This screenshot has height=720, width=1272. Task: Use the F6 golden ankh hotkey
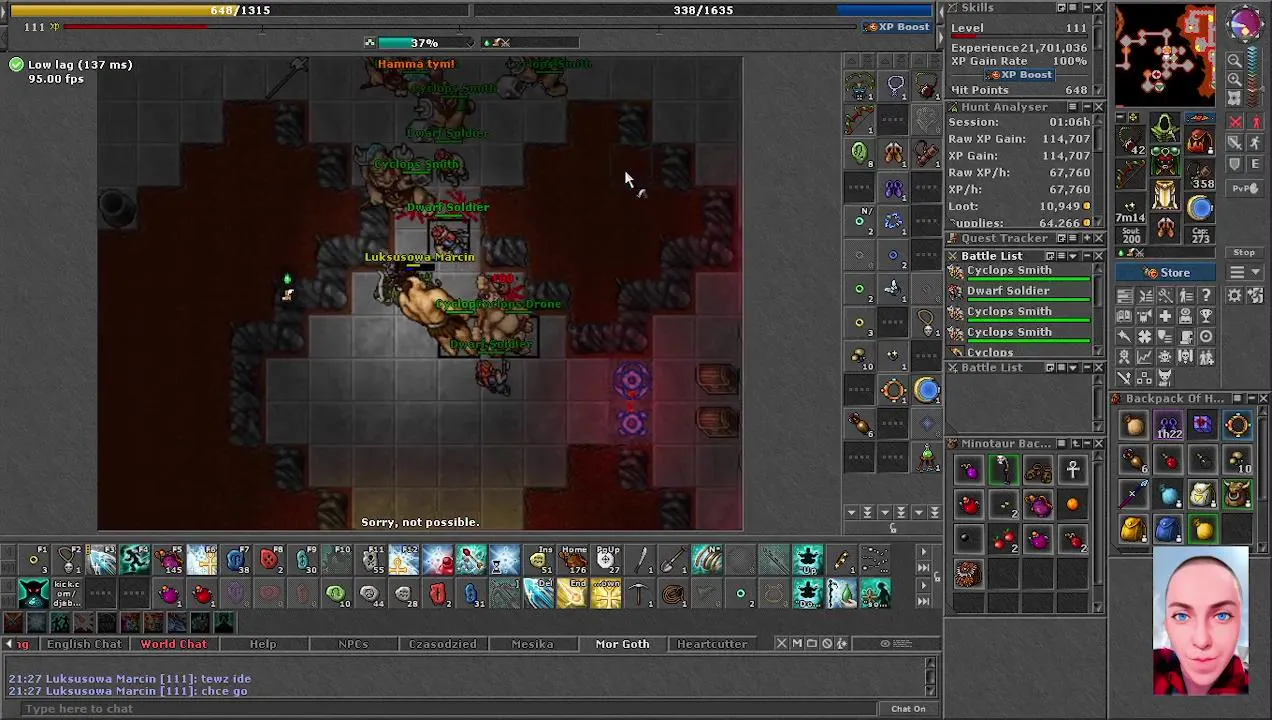click(x=203, y=560)
